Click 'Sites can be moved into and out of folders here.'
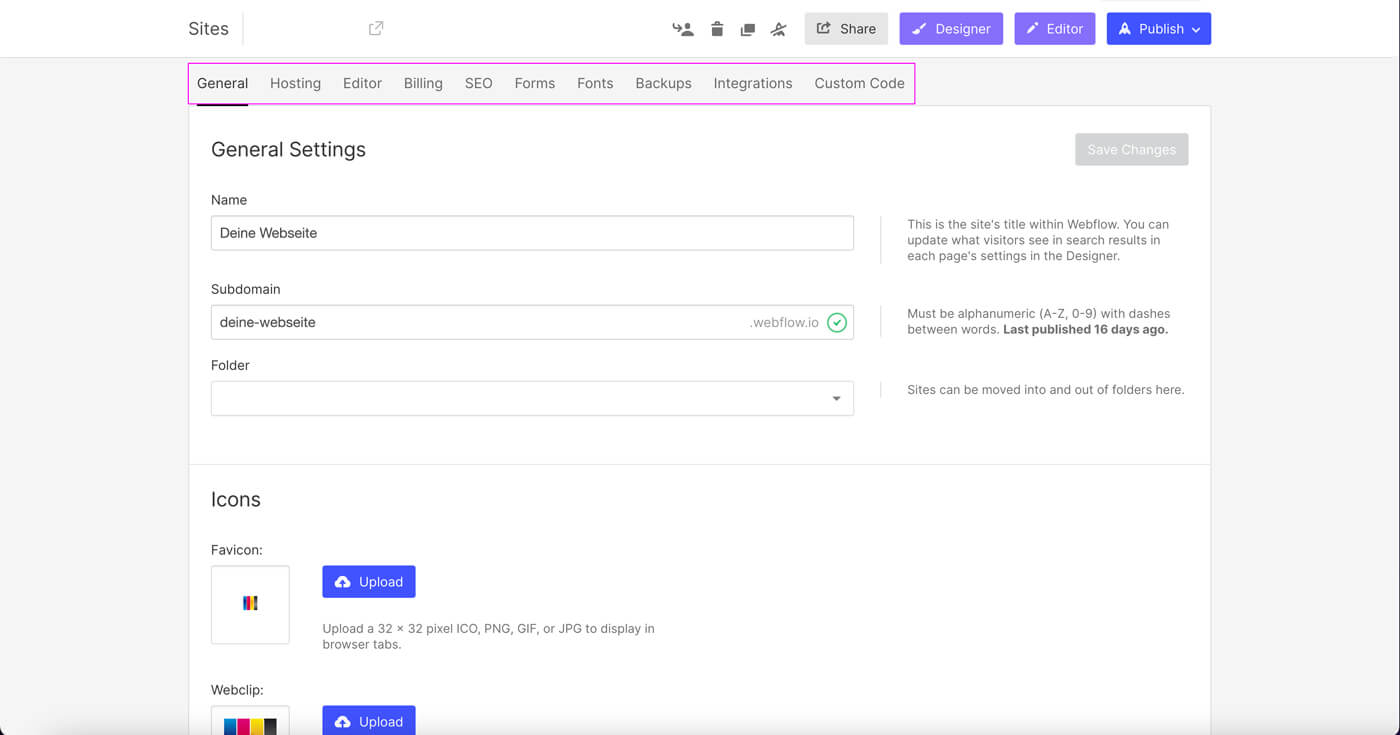This screenshot has width=1400, height=735. [x=1045, y=389]
